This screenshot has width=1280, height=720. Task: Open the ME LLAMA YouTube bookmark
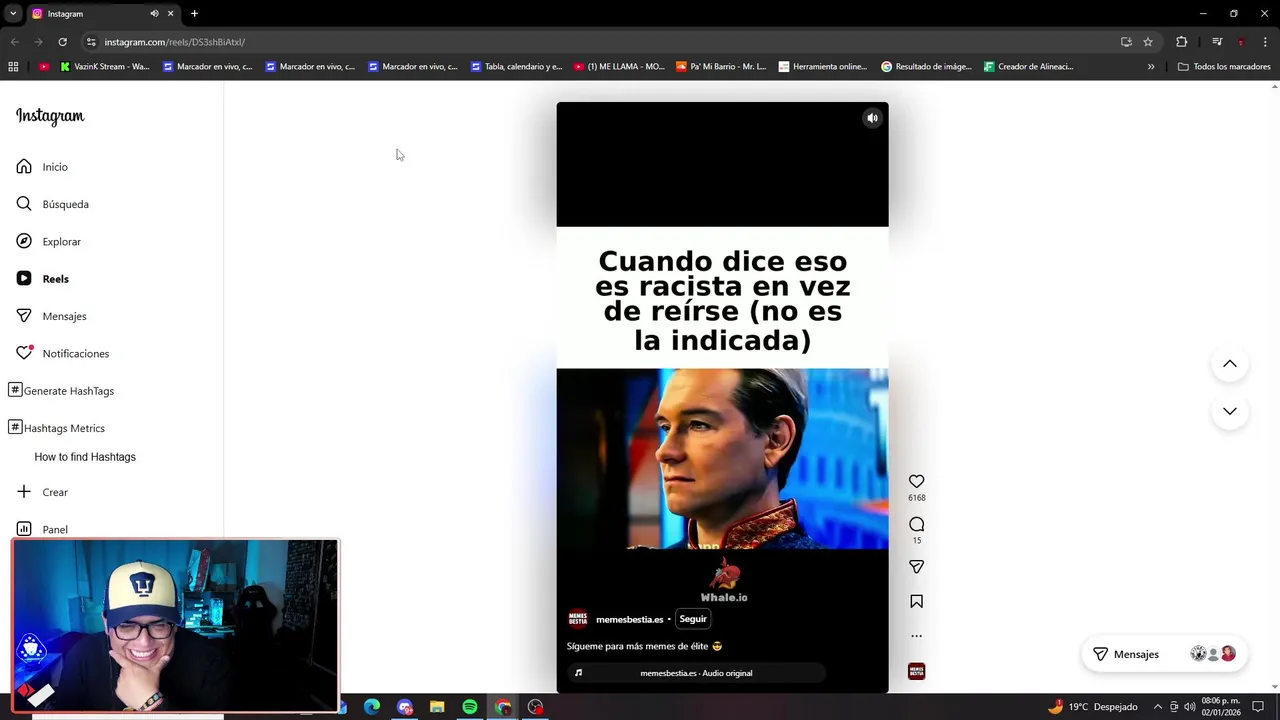click(x=619, y=67)
